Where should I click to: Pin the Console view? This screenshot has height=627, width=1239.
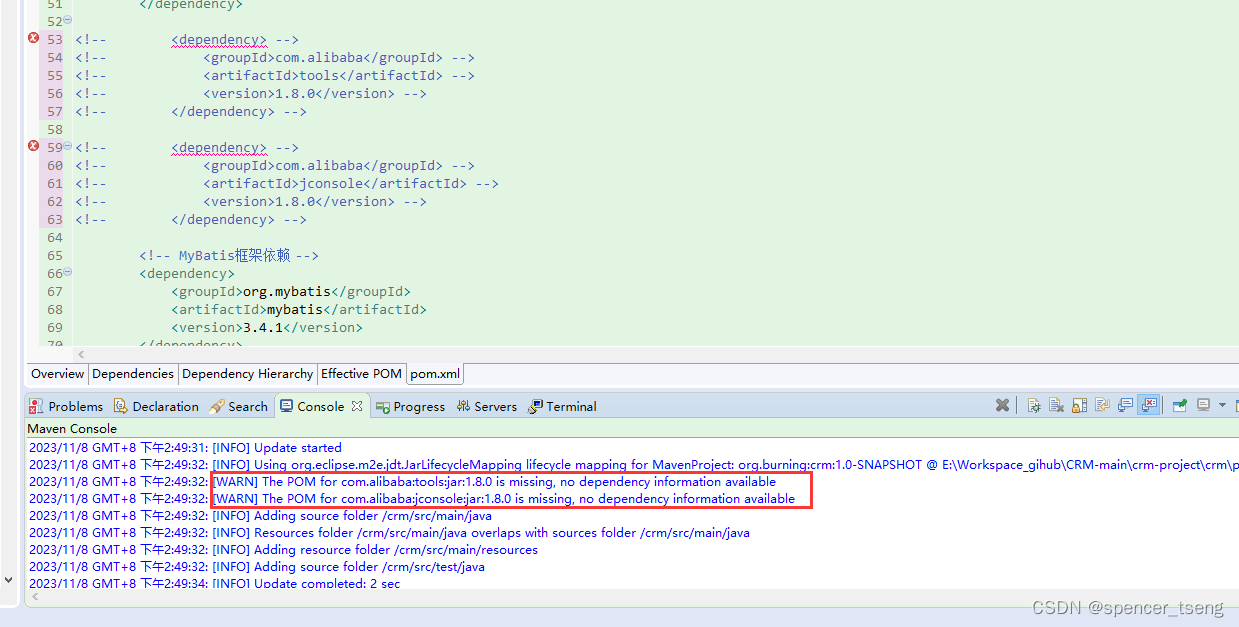click(1177, 405)
